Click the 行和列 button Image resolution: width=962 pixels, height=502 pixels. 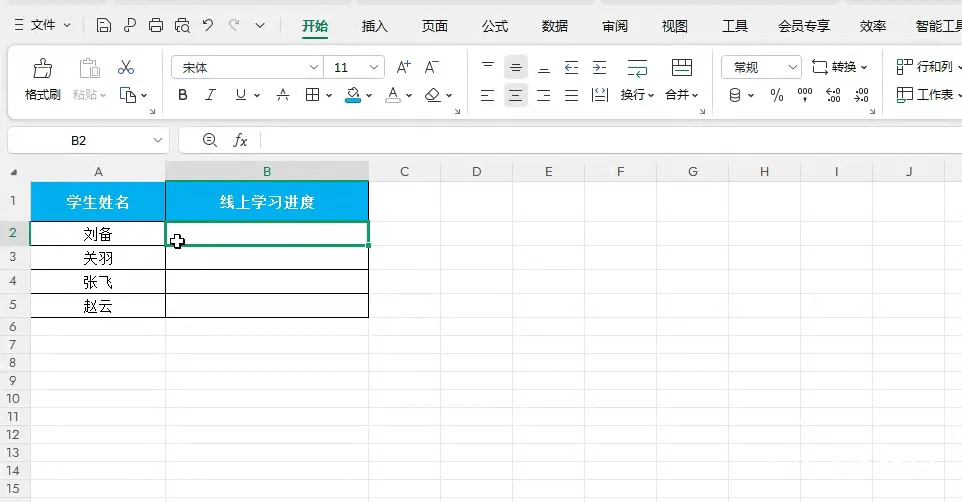[927, 67]
